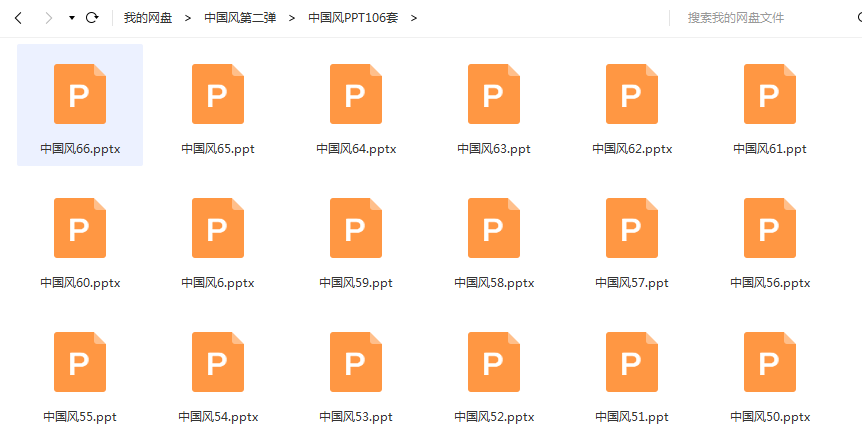
Task: Click the file name text 中国风6.pptx
Action: [x=218, y=283]
